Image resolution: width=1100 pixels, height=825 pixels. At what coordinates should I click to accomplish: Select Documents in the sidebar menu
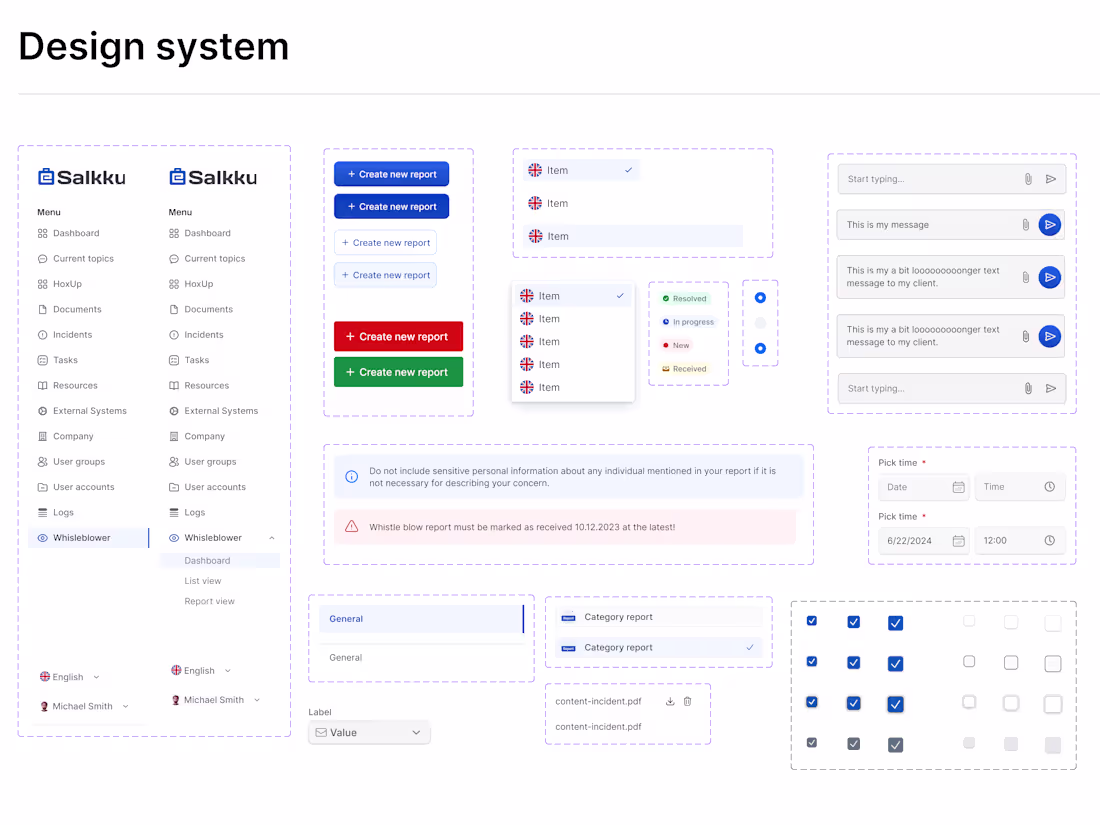78,309
